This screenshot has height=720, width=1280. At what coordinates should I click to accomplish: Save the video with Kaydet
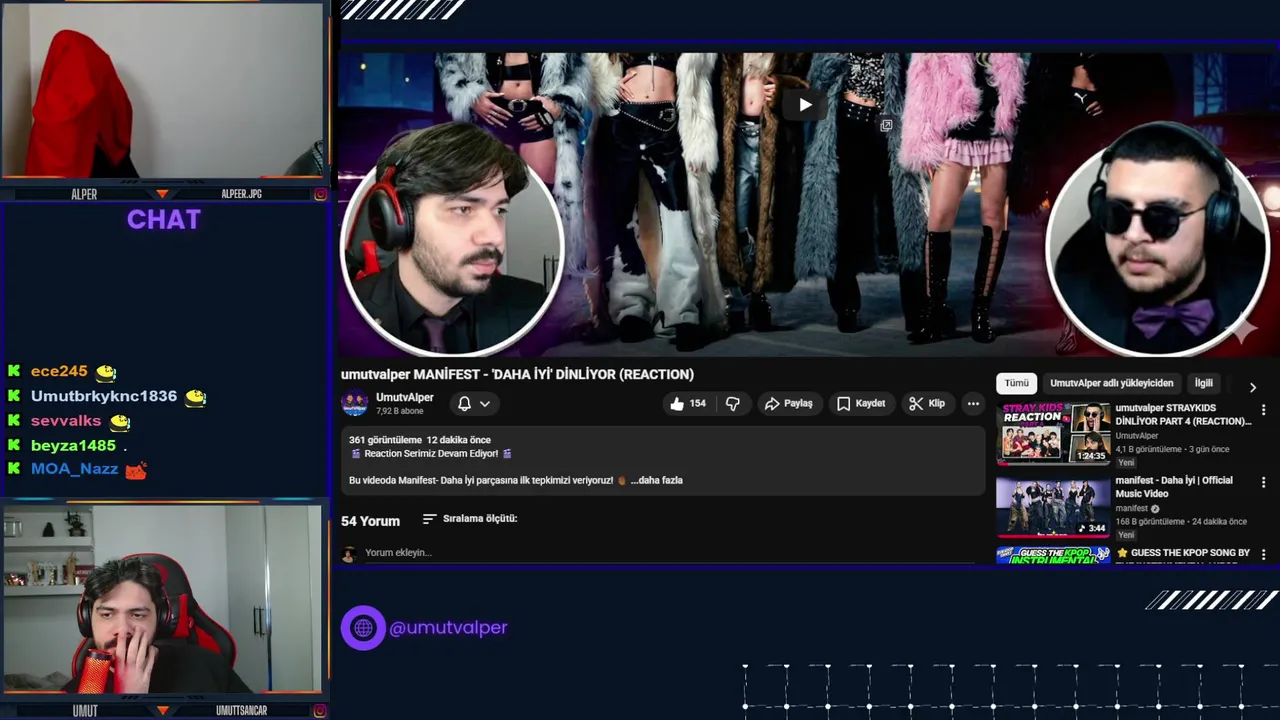pyautogui.click(x=861, y=403)
